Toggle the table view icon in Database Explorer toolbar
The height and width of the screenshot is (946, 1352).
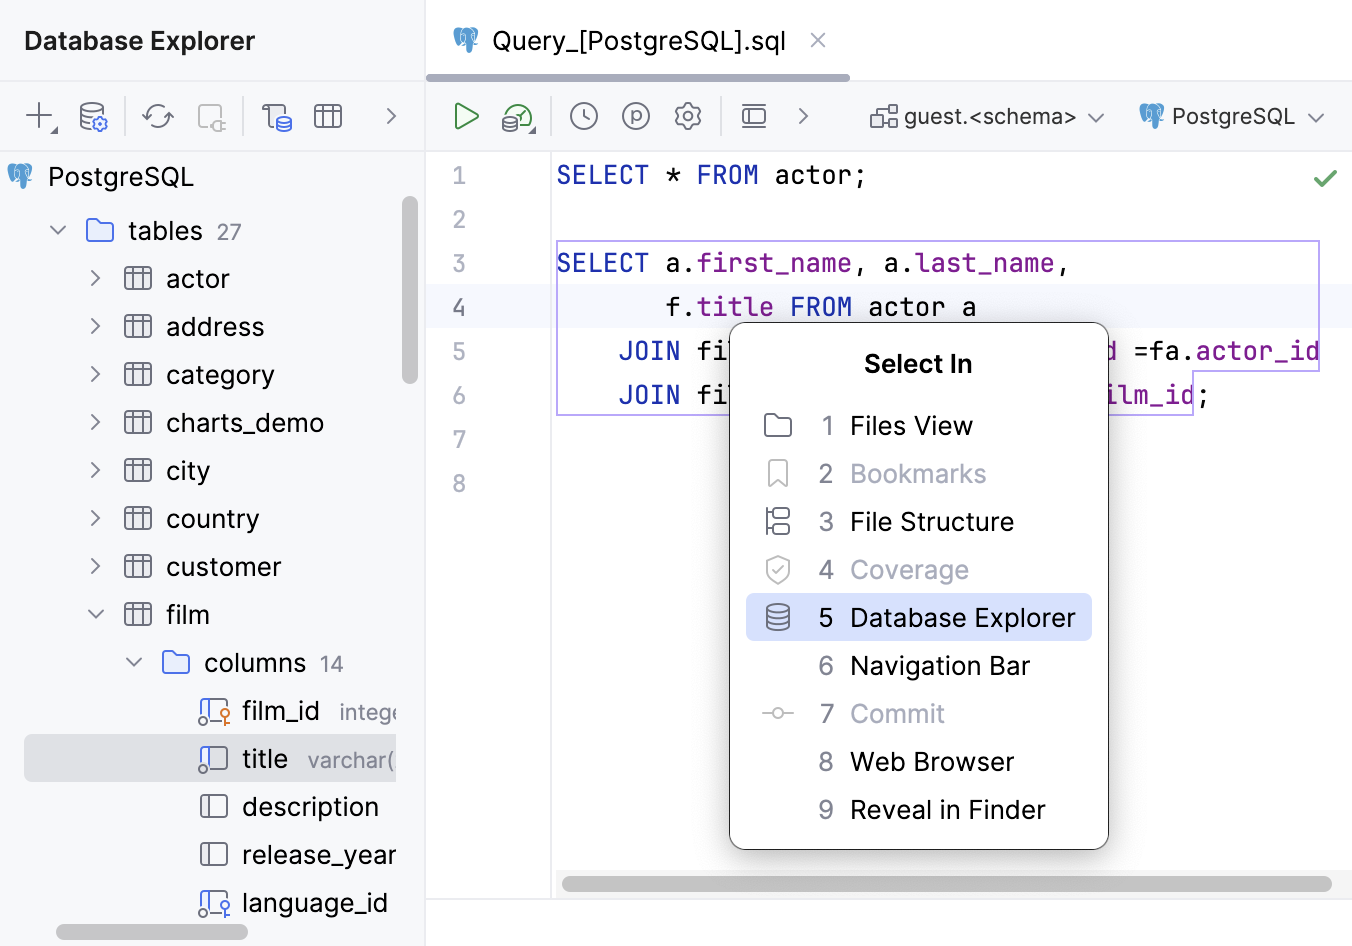pos(328,116)
